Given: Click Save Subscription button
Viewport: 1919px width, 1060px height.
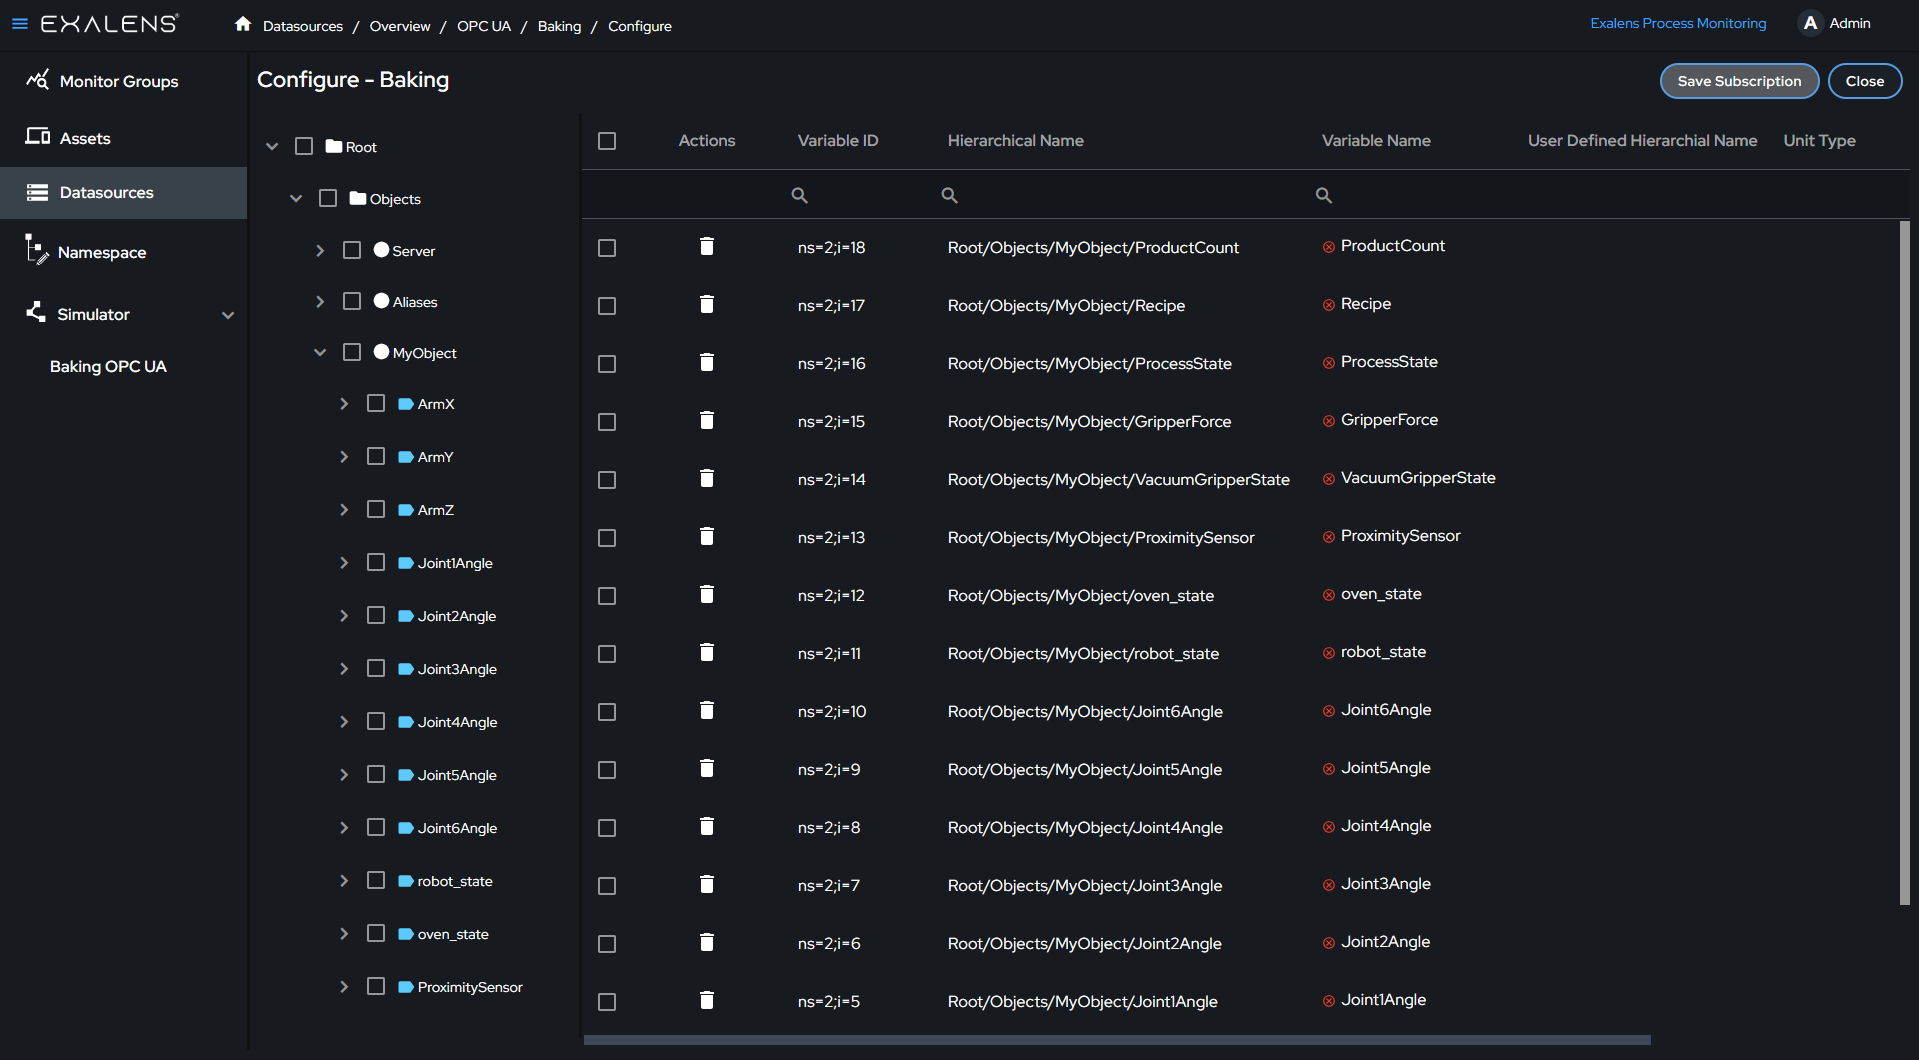Looking at the screenshot, I should point(1739,81).
